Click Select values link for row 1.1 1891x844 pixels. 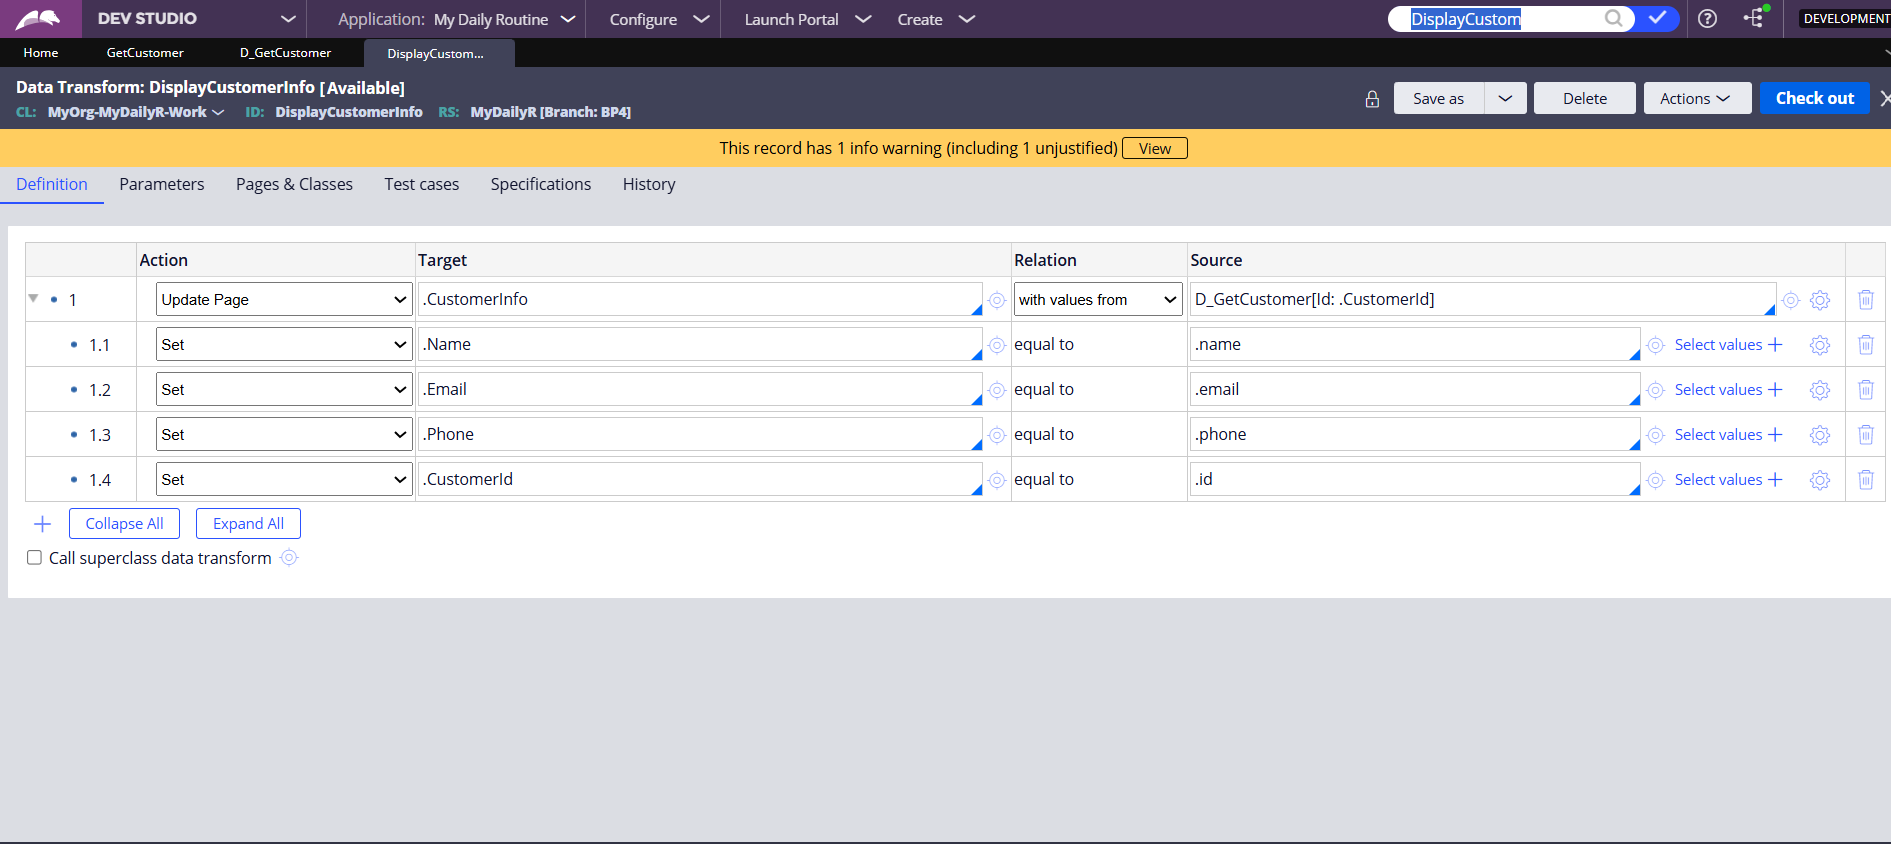coord(1718,345)
